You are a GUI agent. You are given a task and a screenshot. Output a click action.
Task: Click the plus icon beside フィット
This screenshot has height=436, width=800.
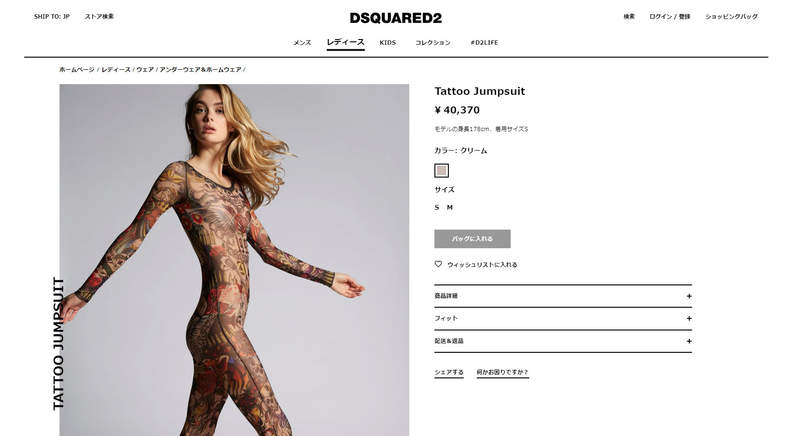pos(689,318)
